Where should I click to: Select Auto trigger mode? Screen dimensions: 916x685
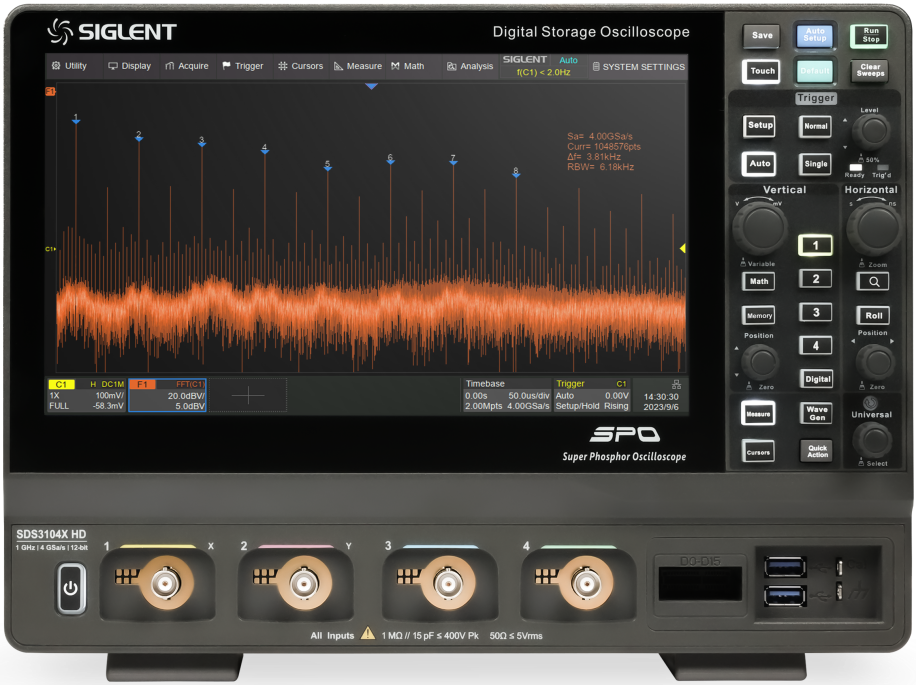pyautogui.click(x=759, y=164)
